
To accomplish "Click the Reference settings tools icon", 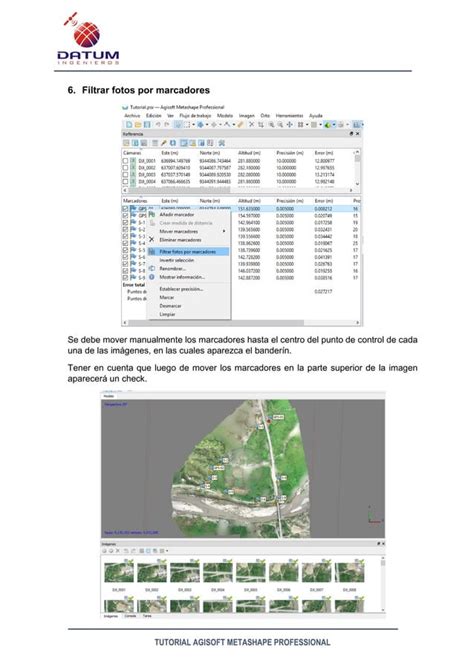I will [221, 143].
